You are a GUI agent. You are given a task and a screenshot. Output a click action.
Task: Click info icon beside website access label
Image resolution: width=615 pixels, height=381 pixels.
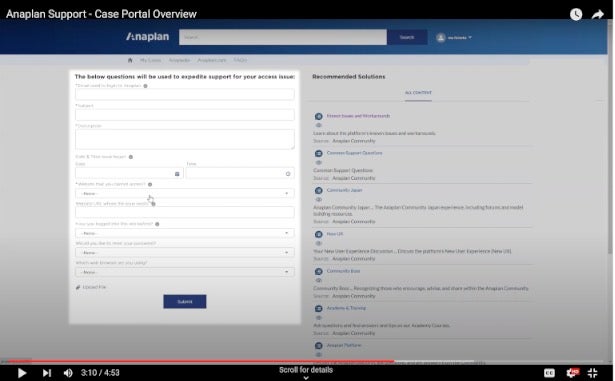click(150, 184)
